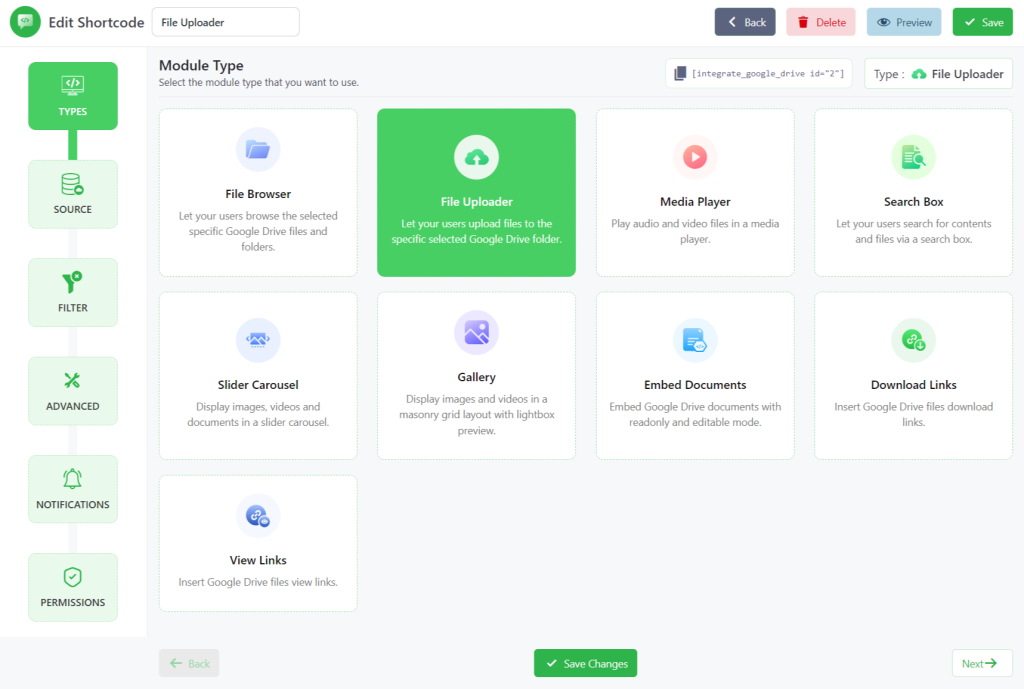Image resolution: width=1024 pixels, height=689 pixels.
Task: Click the eye icon in Preview
Action: pos(884,22)
